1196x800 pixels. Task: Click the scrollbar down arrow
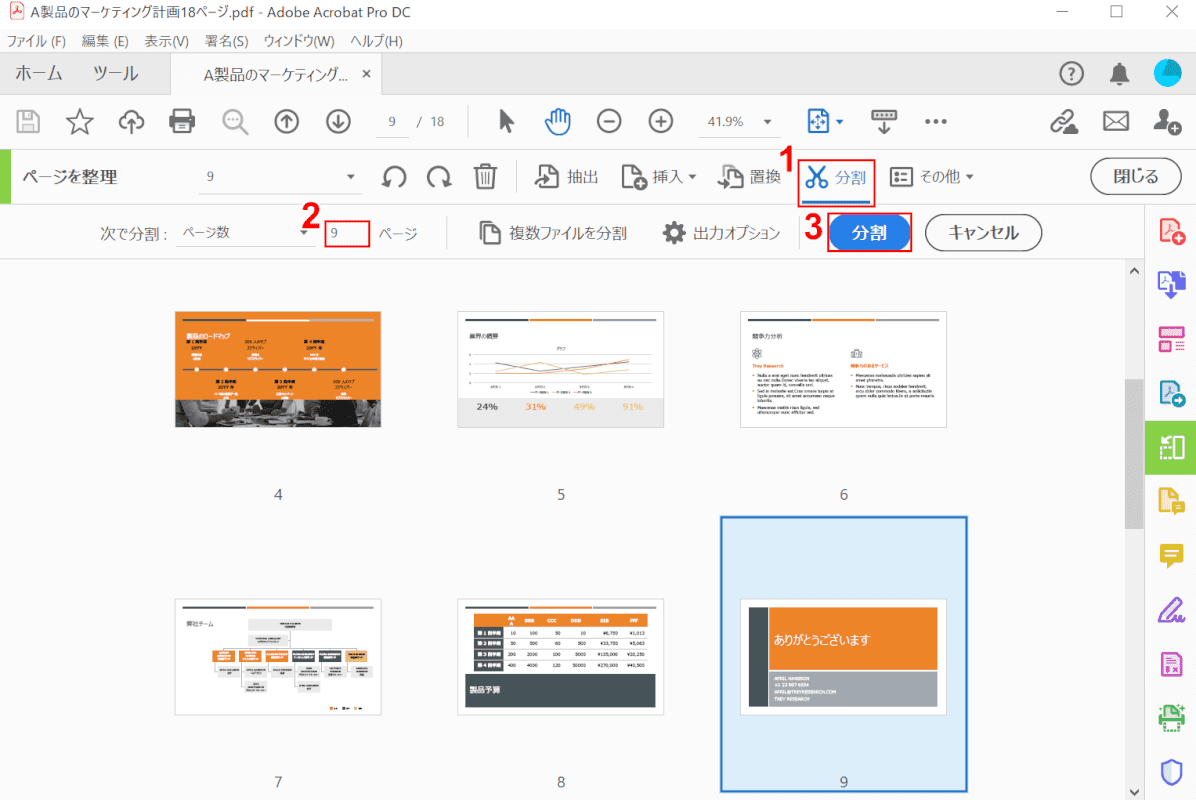pos(1134,792)
